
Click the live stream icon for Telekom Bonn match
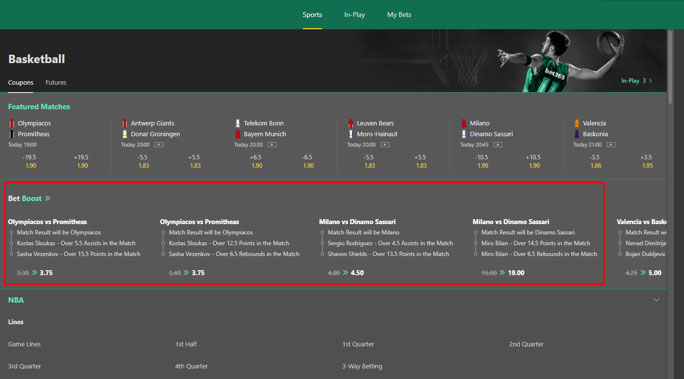[x=272, y=144]
